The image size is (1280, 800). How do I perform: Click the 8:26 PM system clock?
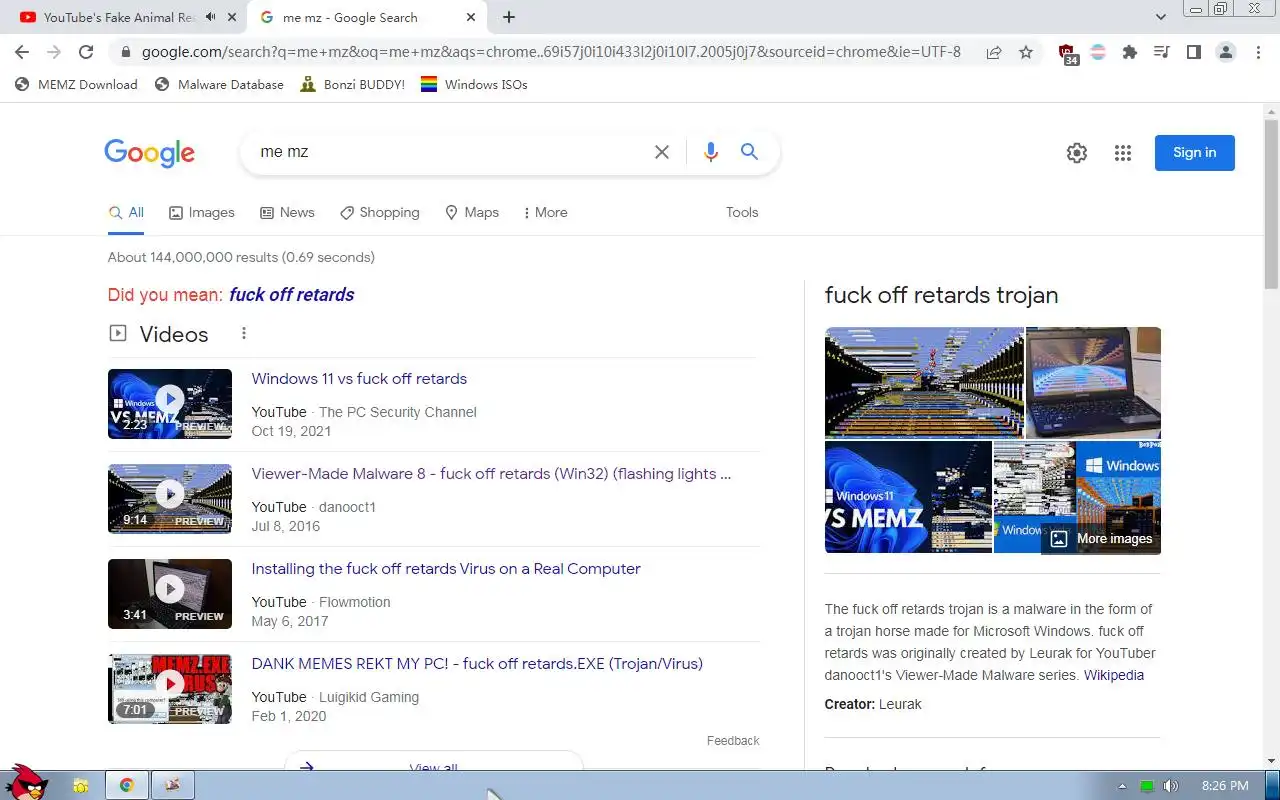pos(1225,786)
